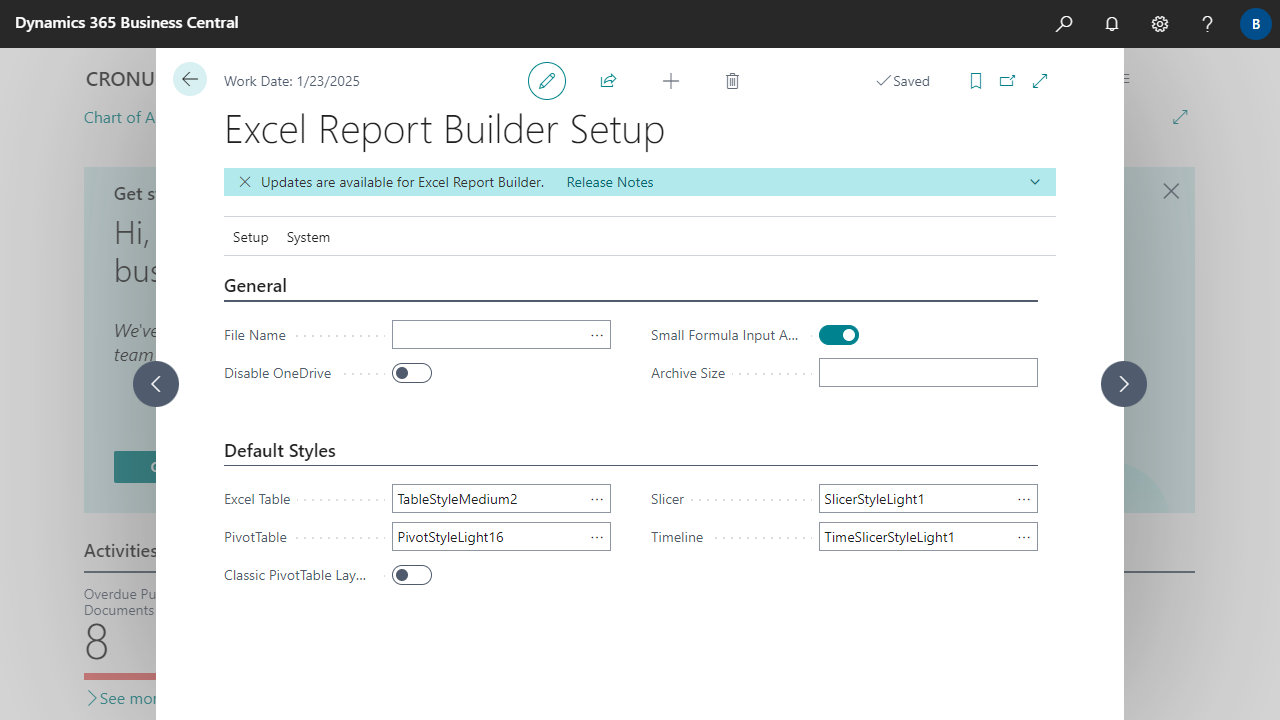Open Slicer style lookup ellipsis
1280x720 pixels.
[1024, 499]
